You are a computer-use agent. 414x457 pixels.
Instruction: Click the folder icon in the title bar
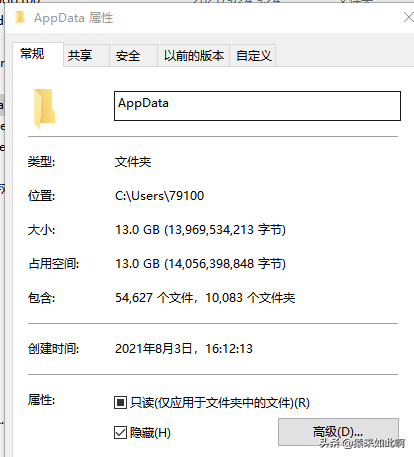20,17
